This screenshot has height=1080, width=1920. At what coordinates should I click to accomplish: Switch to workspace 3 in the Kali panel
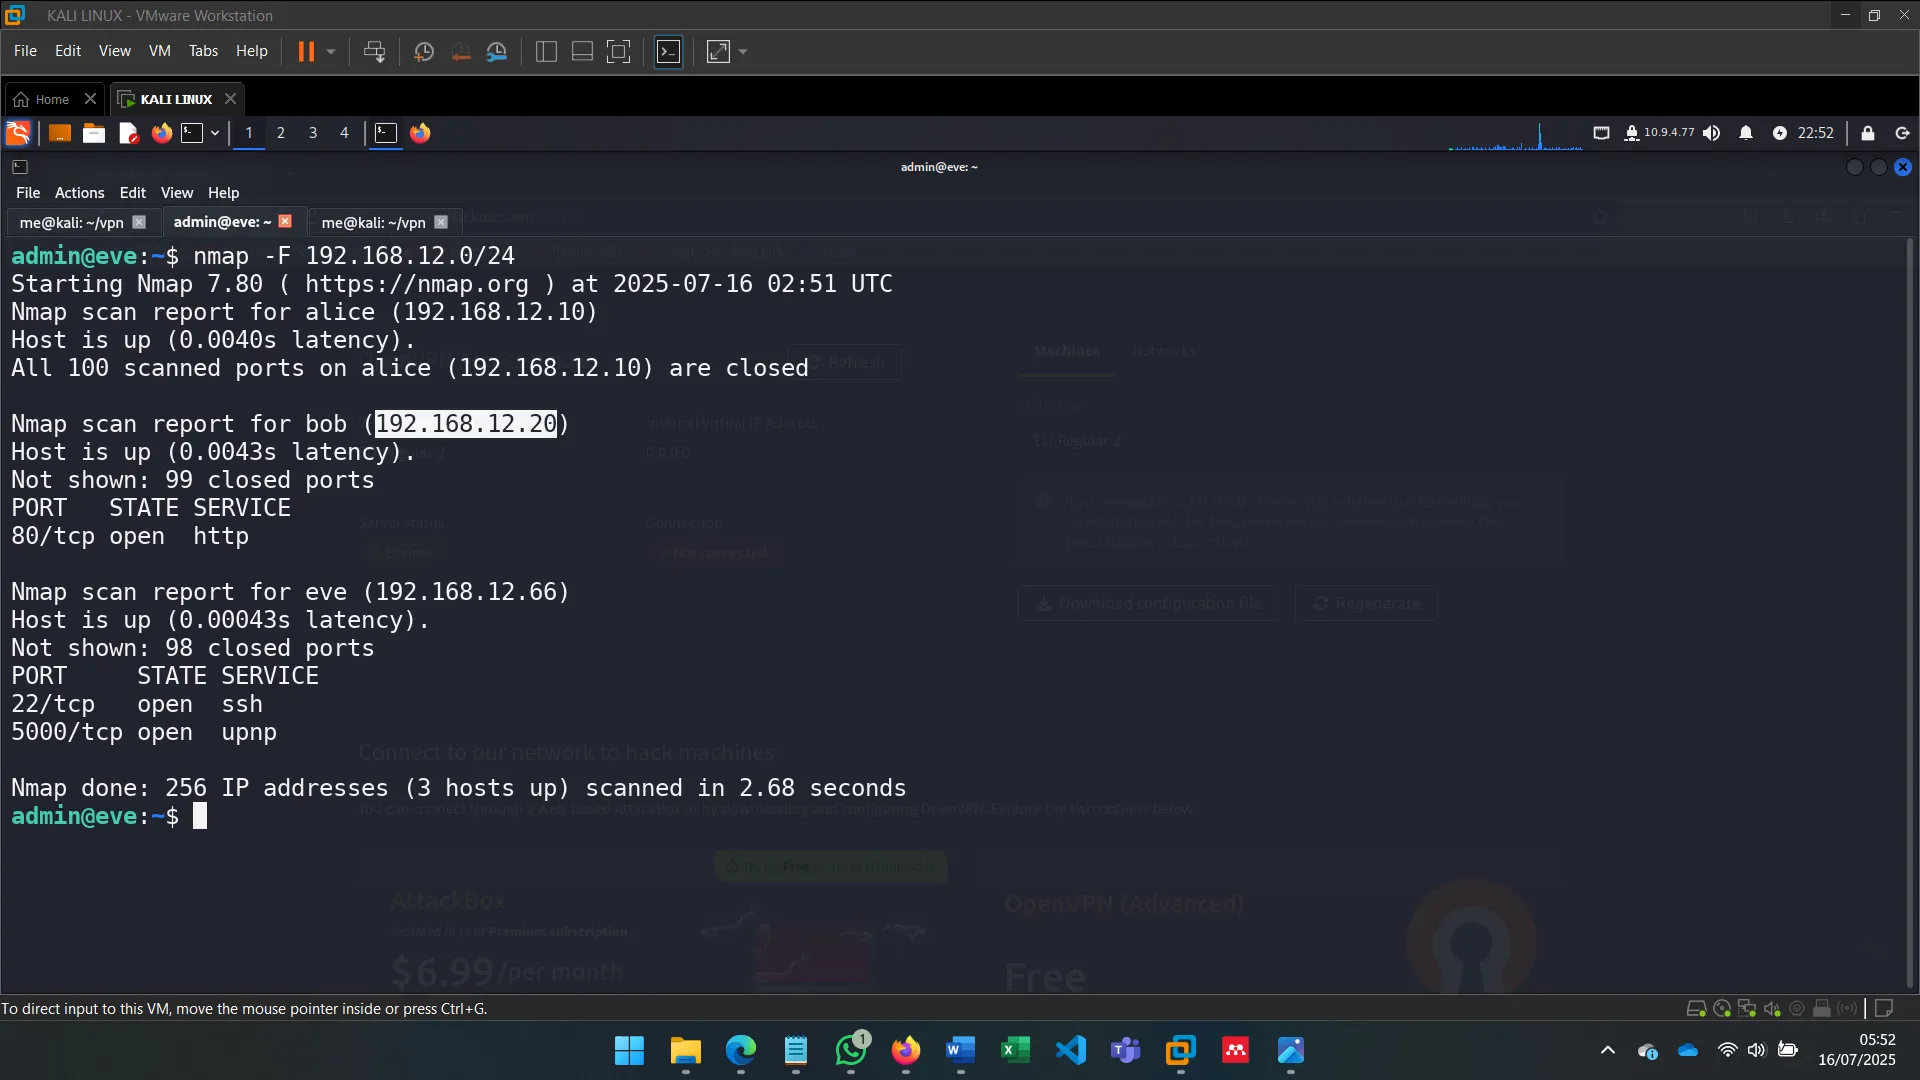click(x=313, y=133)
